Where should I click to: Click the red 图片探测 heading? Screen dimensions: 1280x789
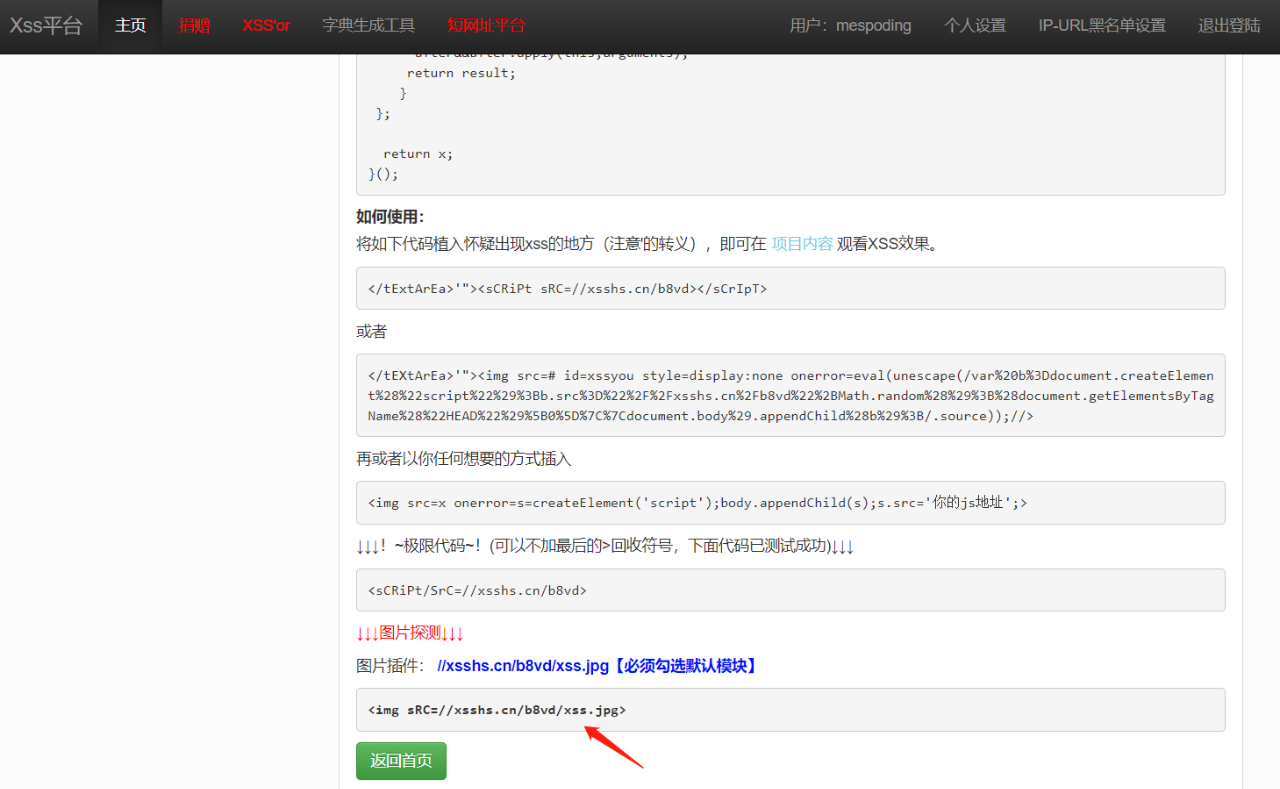point(410,633)
